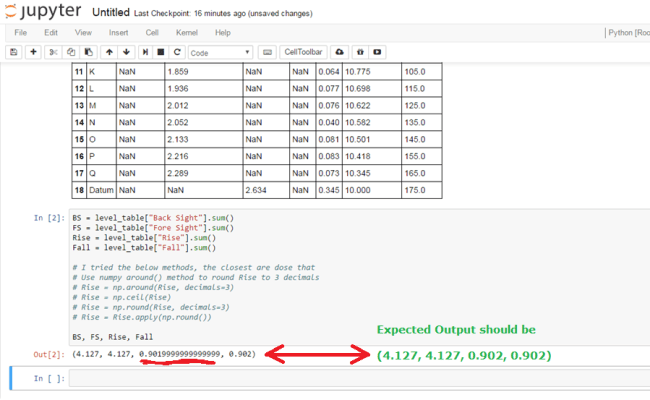The height and width of the screenshot is (400, 650).
Task: Click the cloud upload icon in toolbar
Action: pyautogui.click(x=340, y=52)
